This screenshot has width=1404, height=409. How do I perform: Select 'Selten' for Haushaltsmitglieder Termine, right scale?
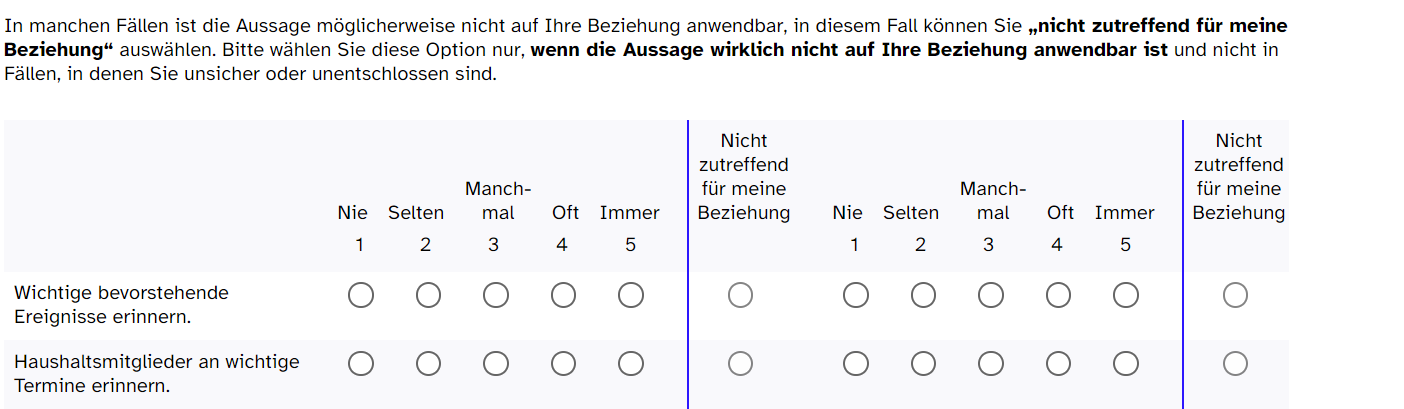(923, 364)
